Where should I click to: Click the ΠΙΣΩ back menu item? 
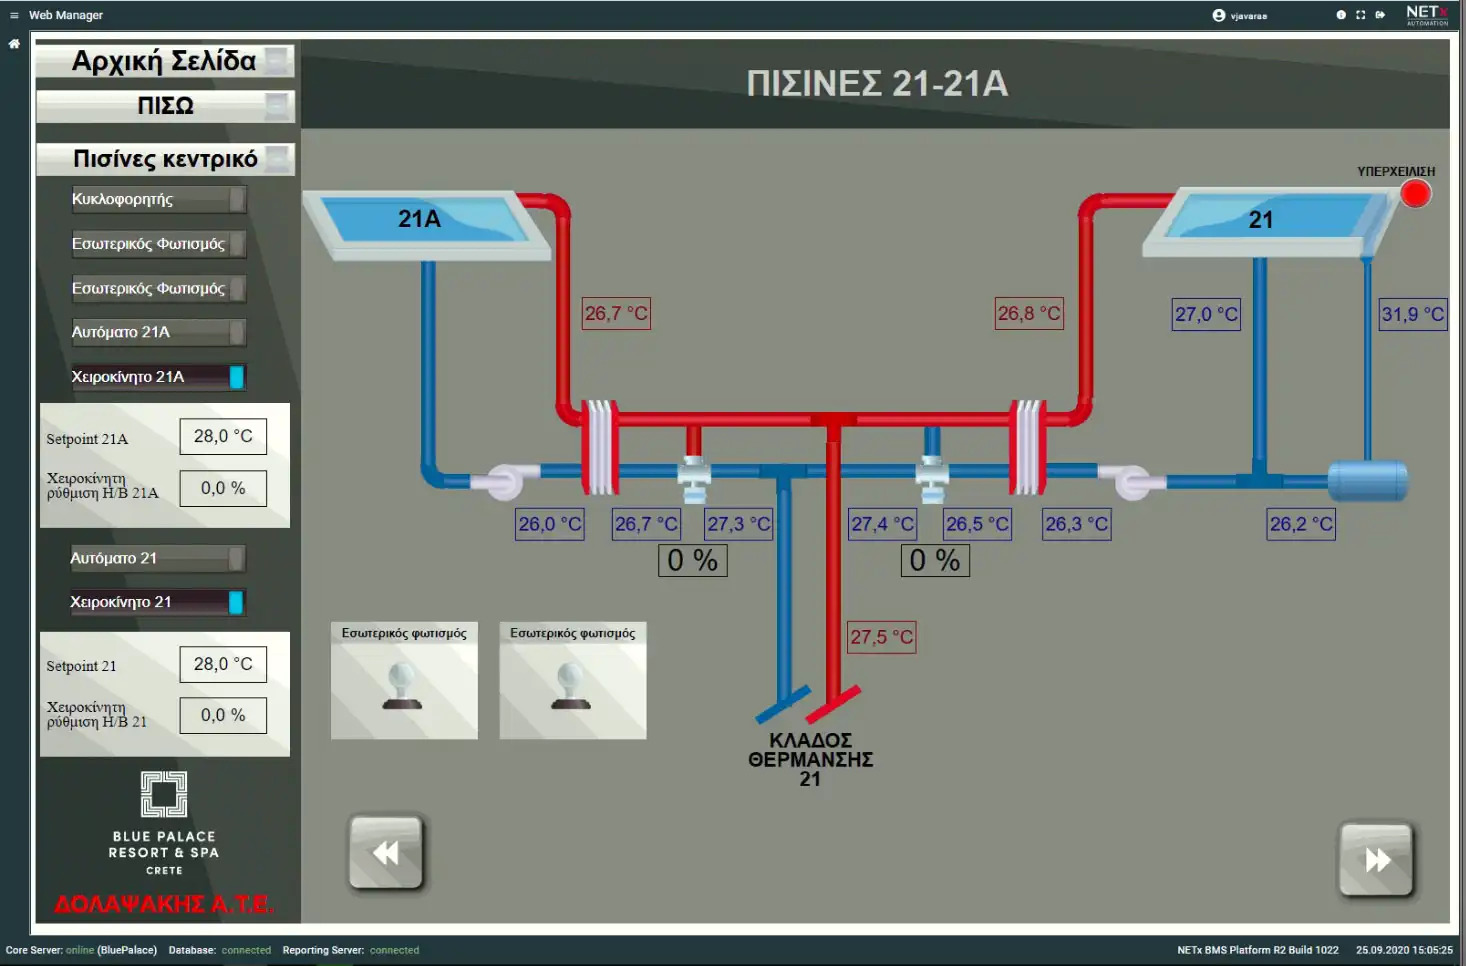point(165,105)
